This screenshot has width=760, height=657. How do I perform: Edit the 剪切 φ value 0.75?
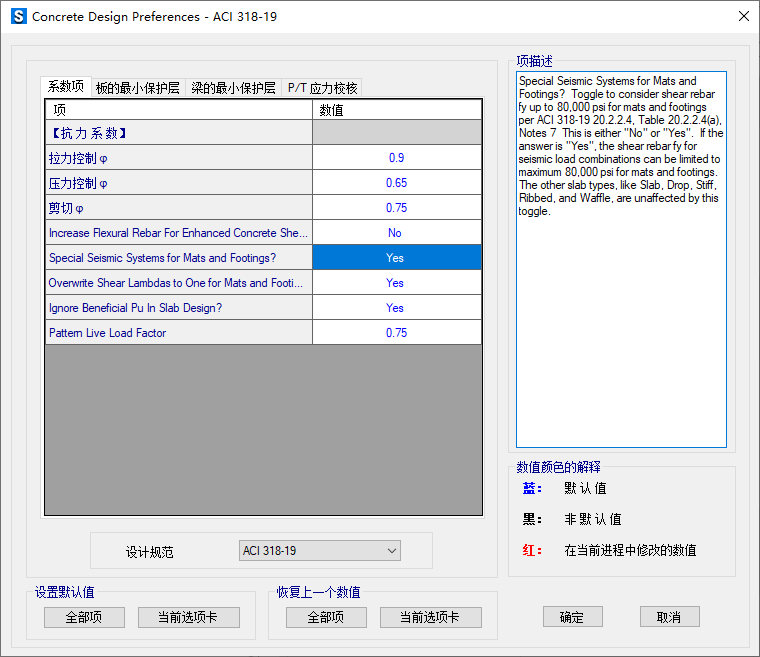(x=396, y=208)
